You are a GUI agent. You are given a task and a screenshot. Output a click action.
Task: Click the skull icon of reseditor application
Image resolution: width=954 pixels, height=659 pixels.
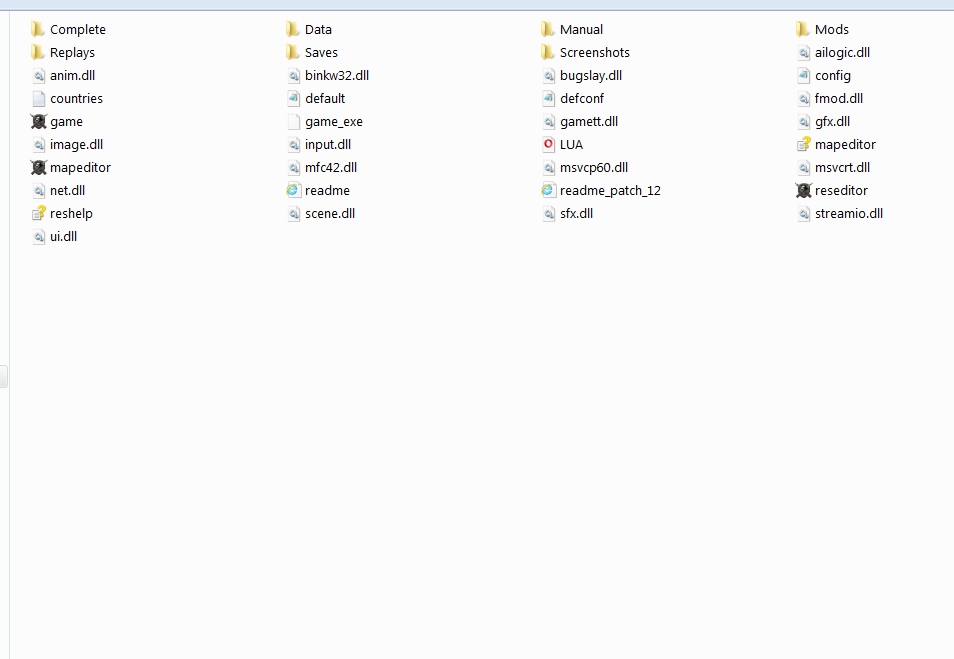pyautogui.click(x=804, y=190)
